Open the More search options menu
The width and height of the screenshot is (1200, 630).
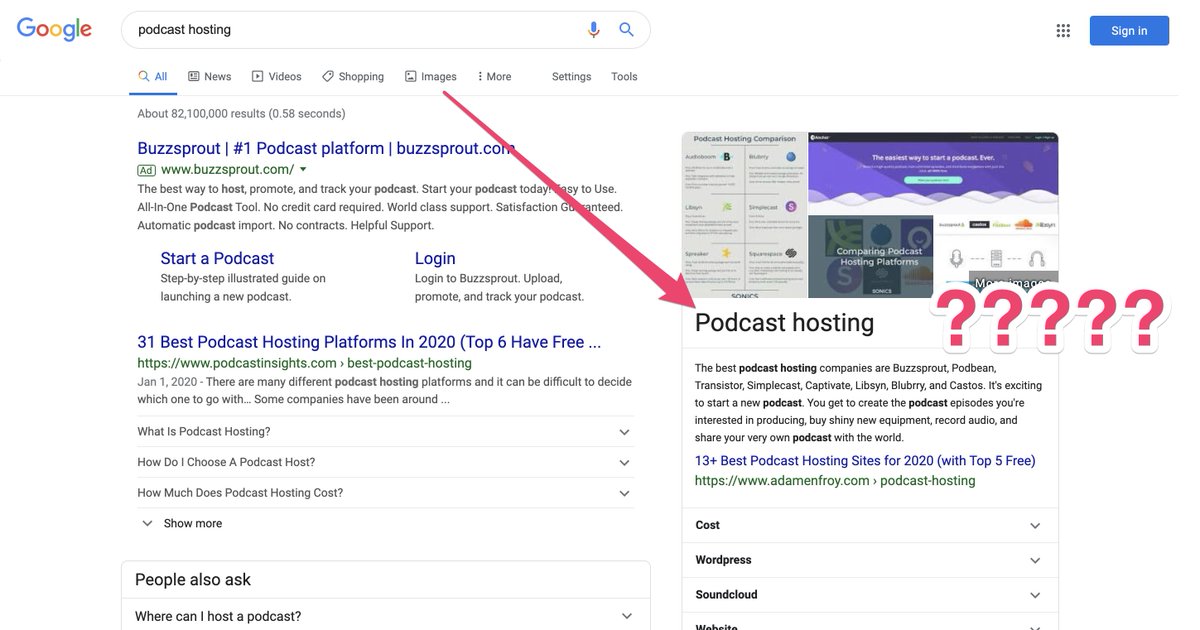(x=494, y=76)
